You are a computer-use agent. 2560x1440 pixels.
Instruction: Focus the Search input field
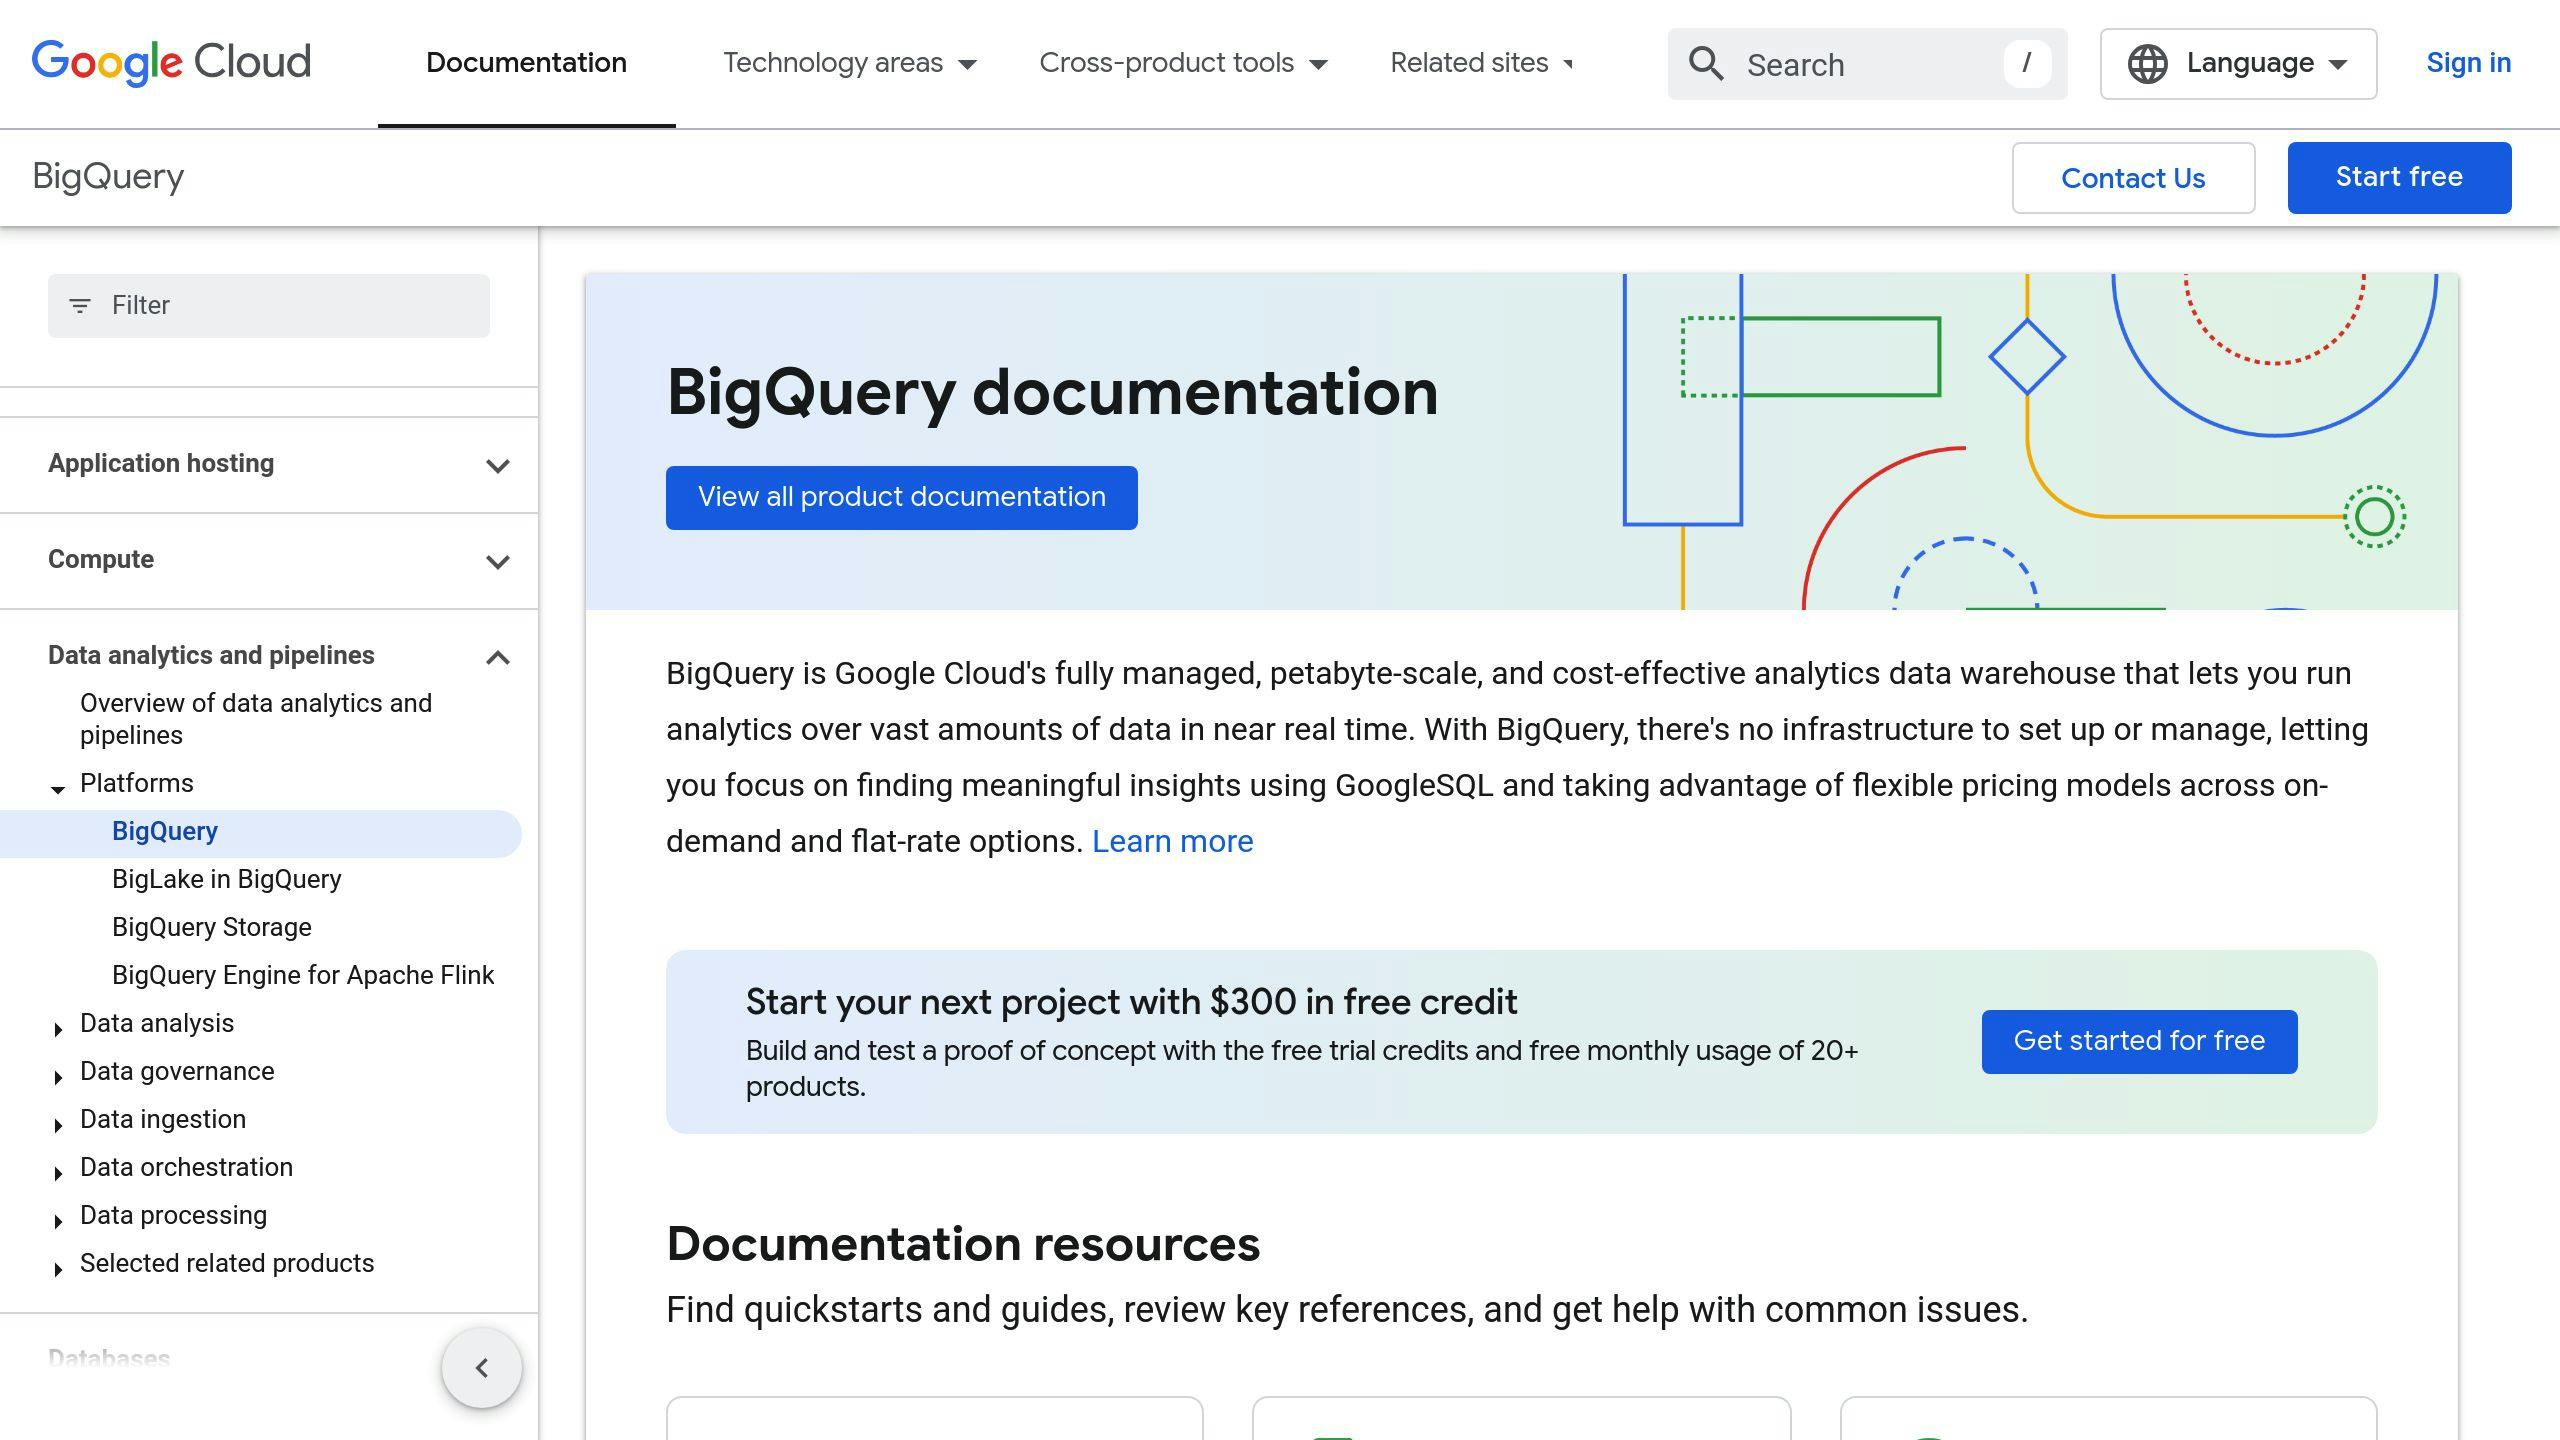click(x=1866, y=64)
